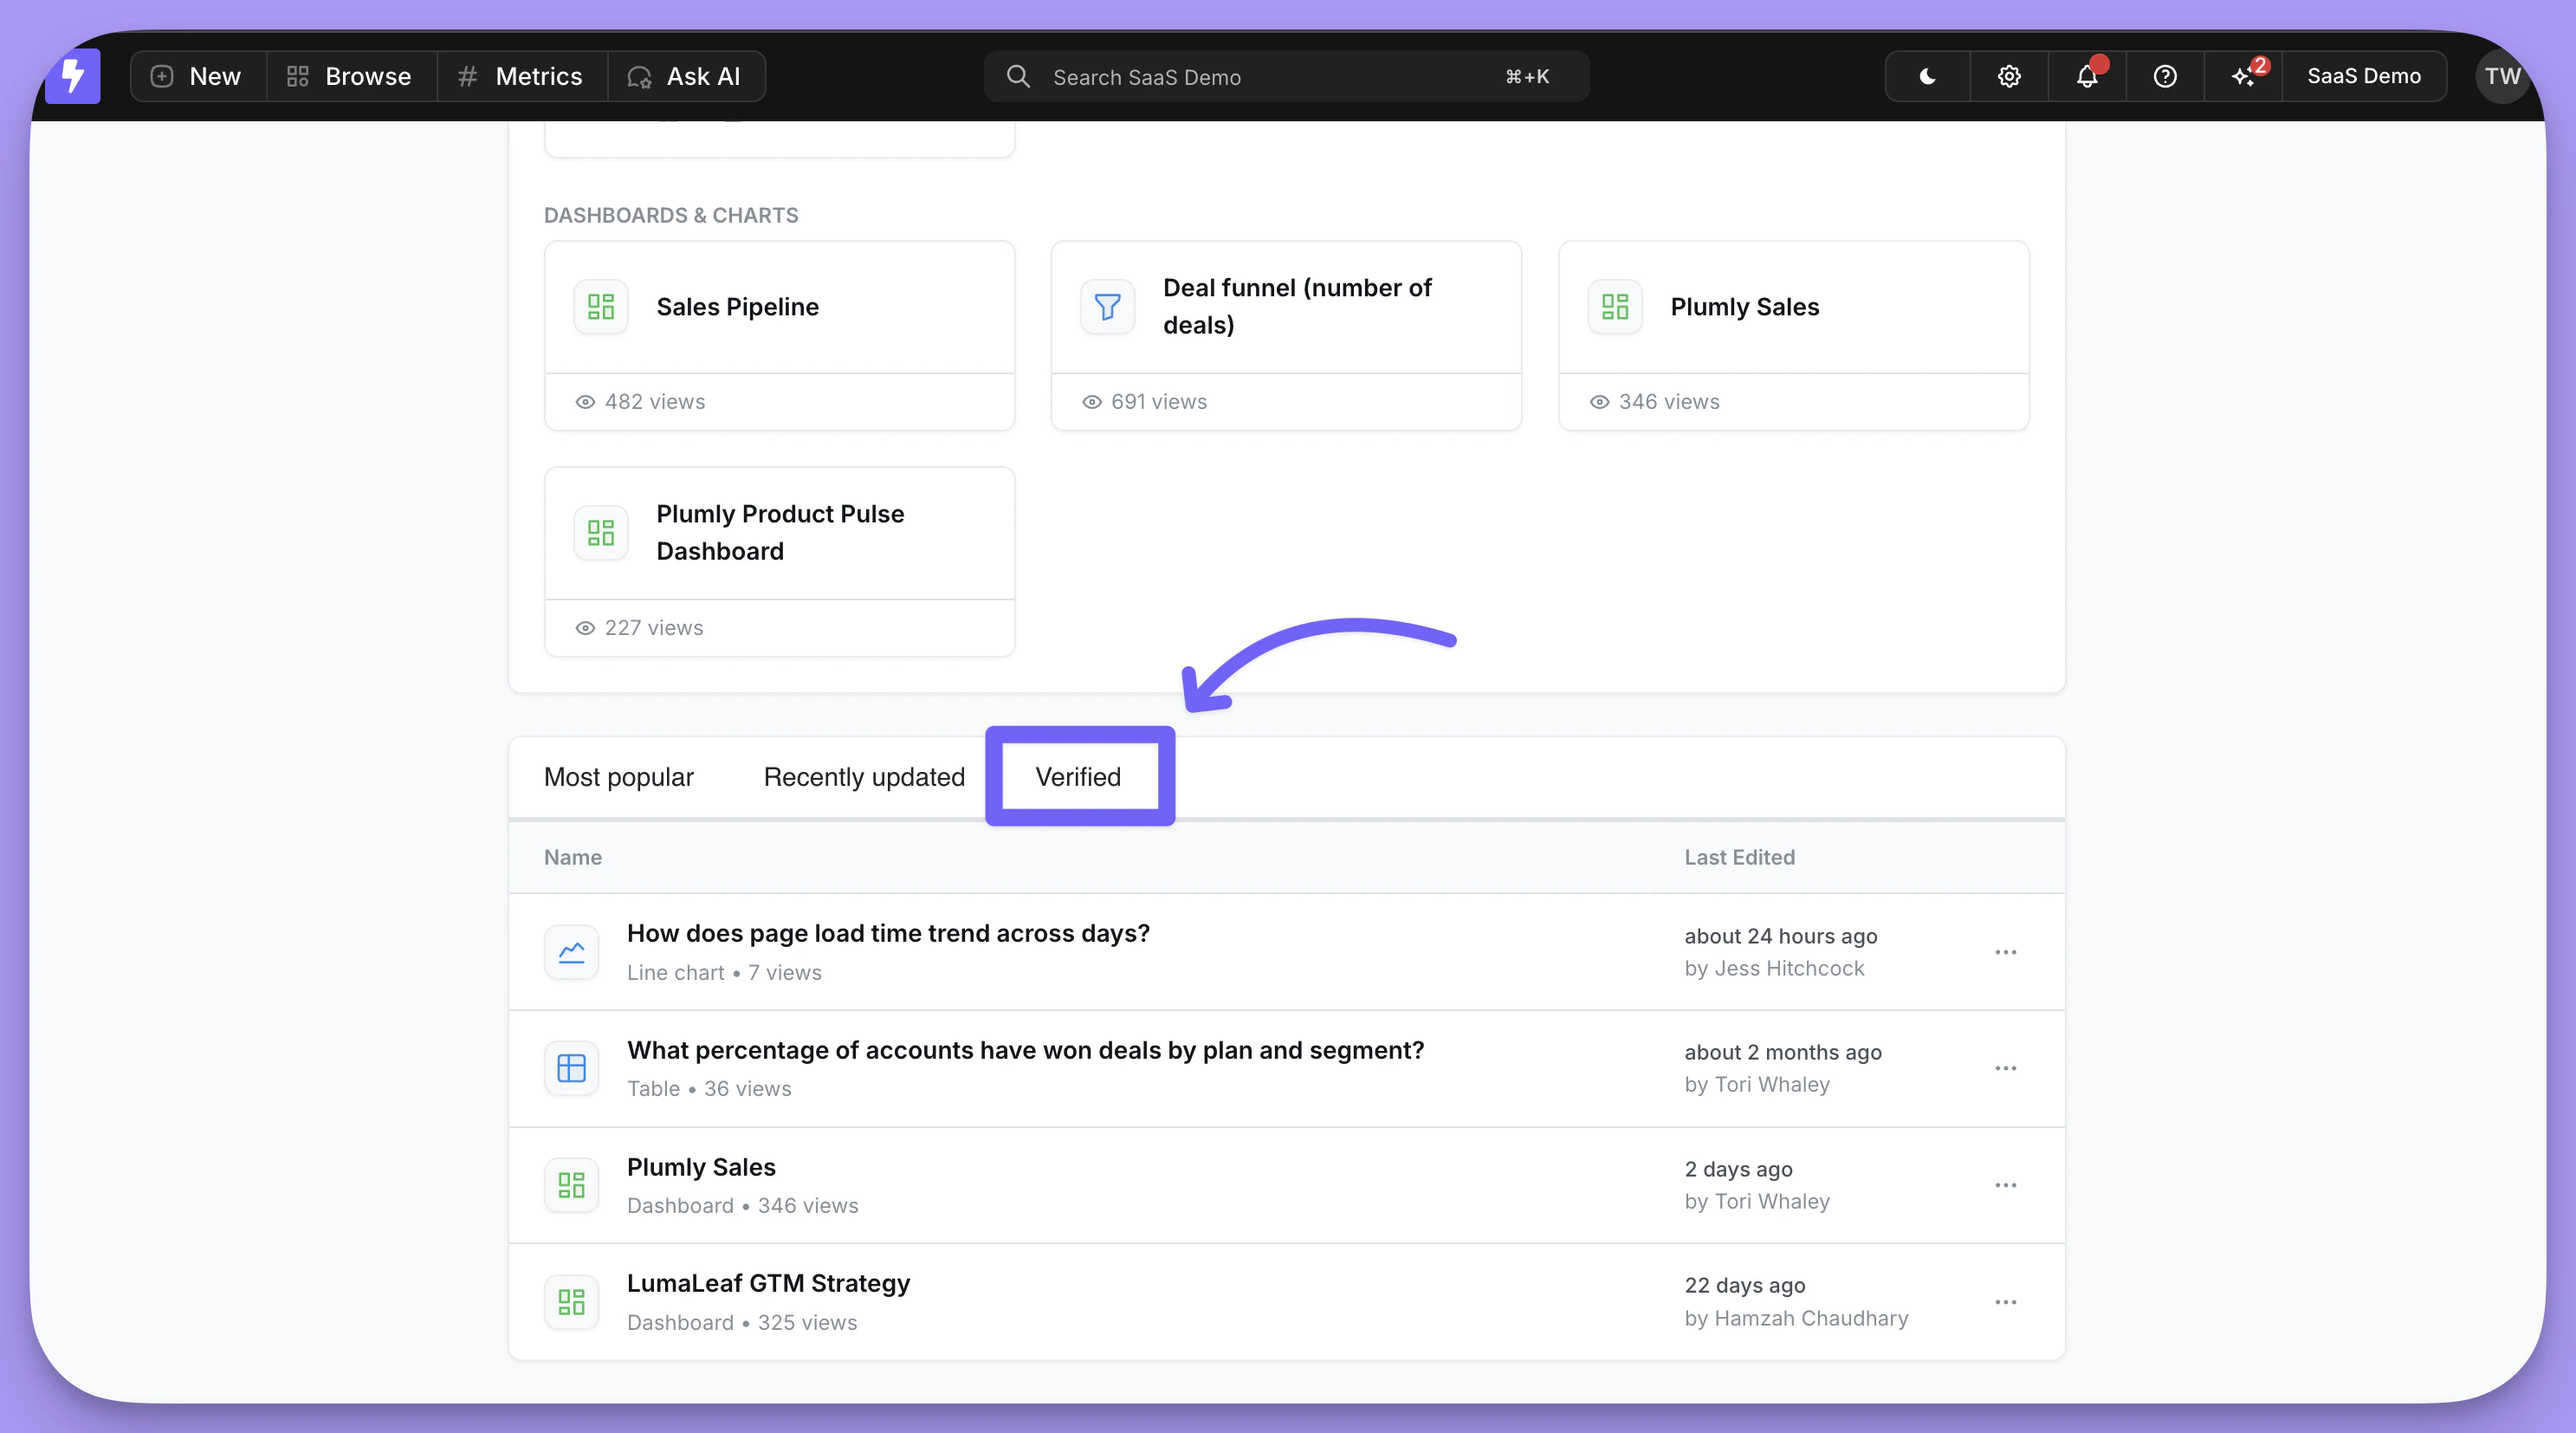Click the Plumly Product Pulse dashboard icon
2576x1433 pixels.
(600, 532)
